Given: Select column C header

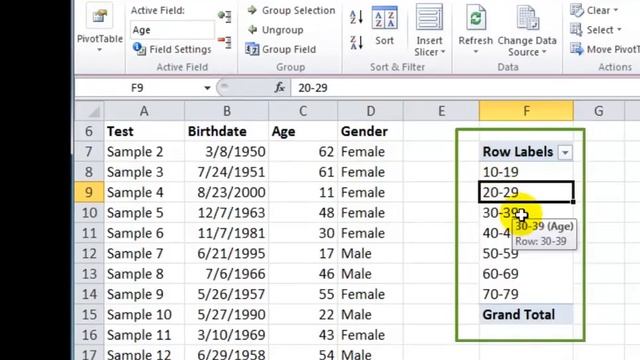Looking at the screenshot, I should coord(303,111).
